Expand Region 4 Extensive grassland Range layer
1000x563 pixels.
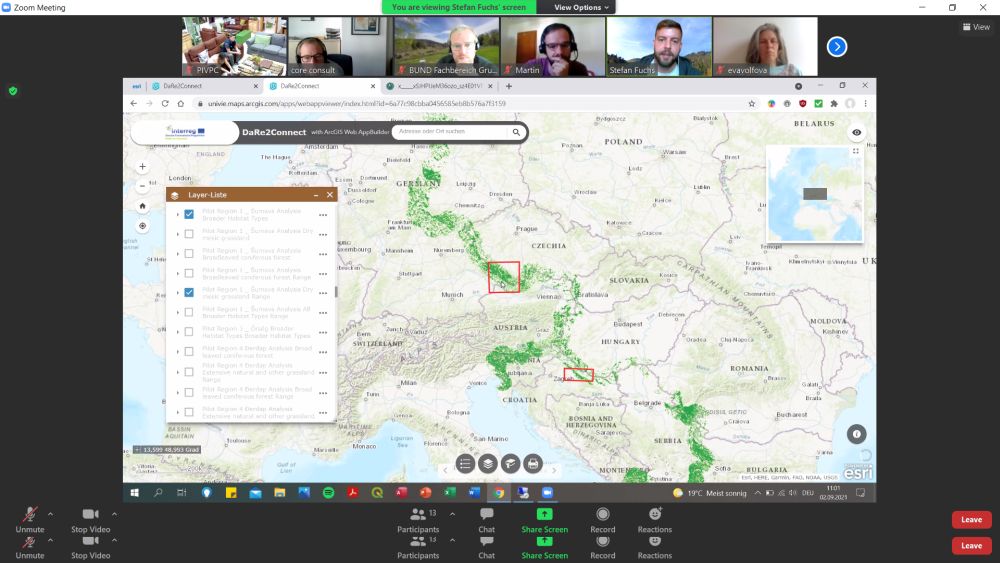click(x=177, y=372)
